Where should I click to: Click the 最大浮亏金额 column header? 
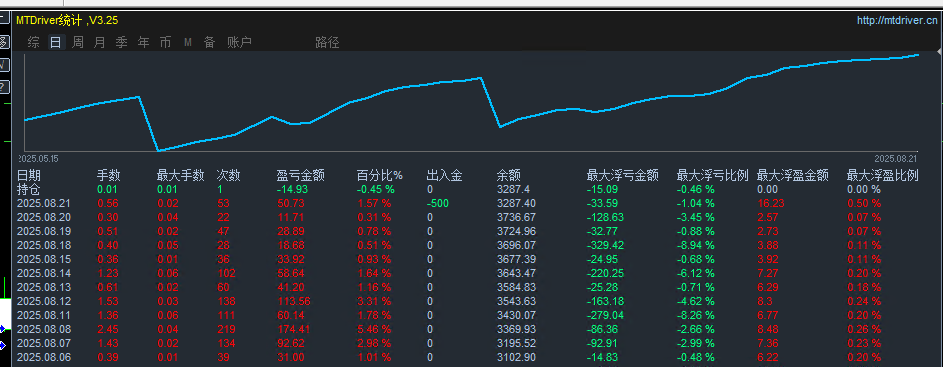[622, 176]
